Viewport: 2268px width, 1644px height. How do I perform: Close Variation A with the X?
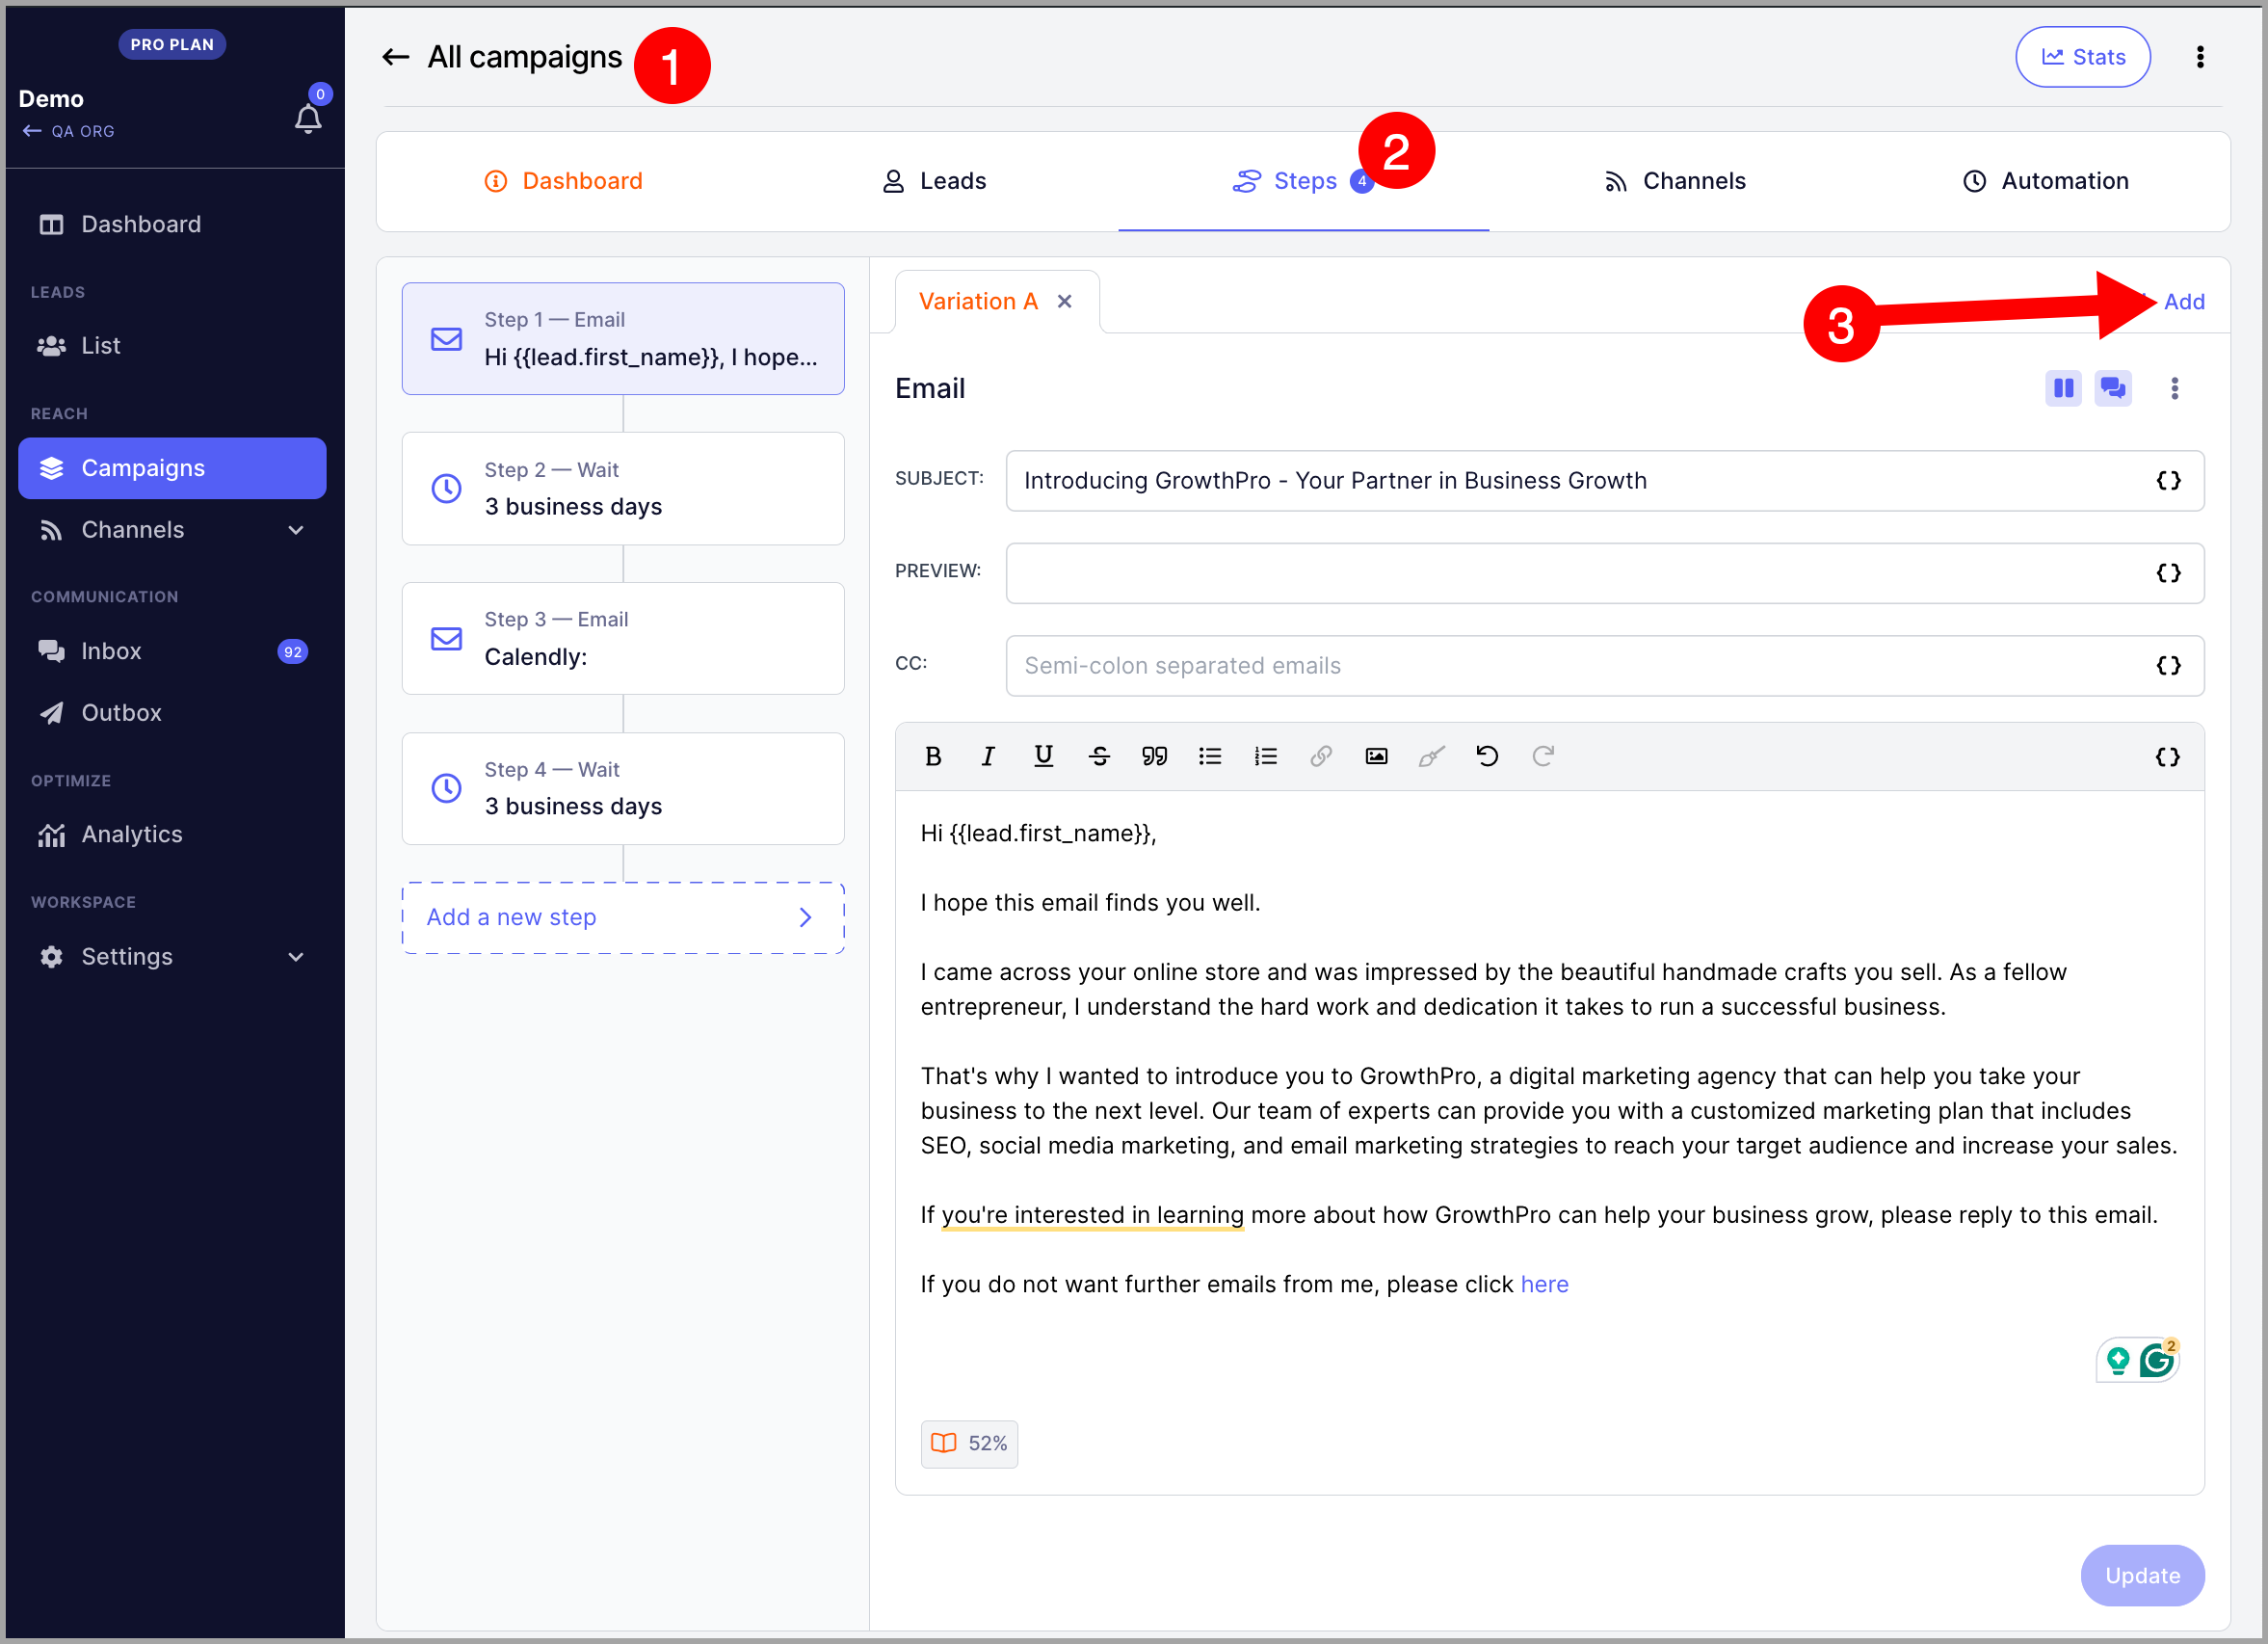(1064, 301)
